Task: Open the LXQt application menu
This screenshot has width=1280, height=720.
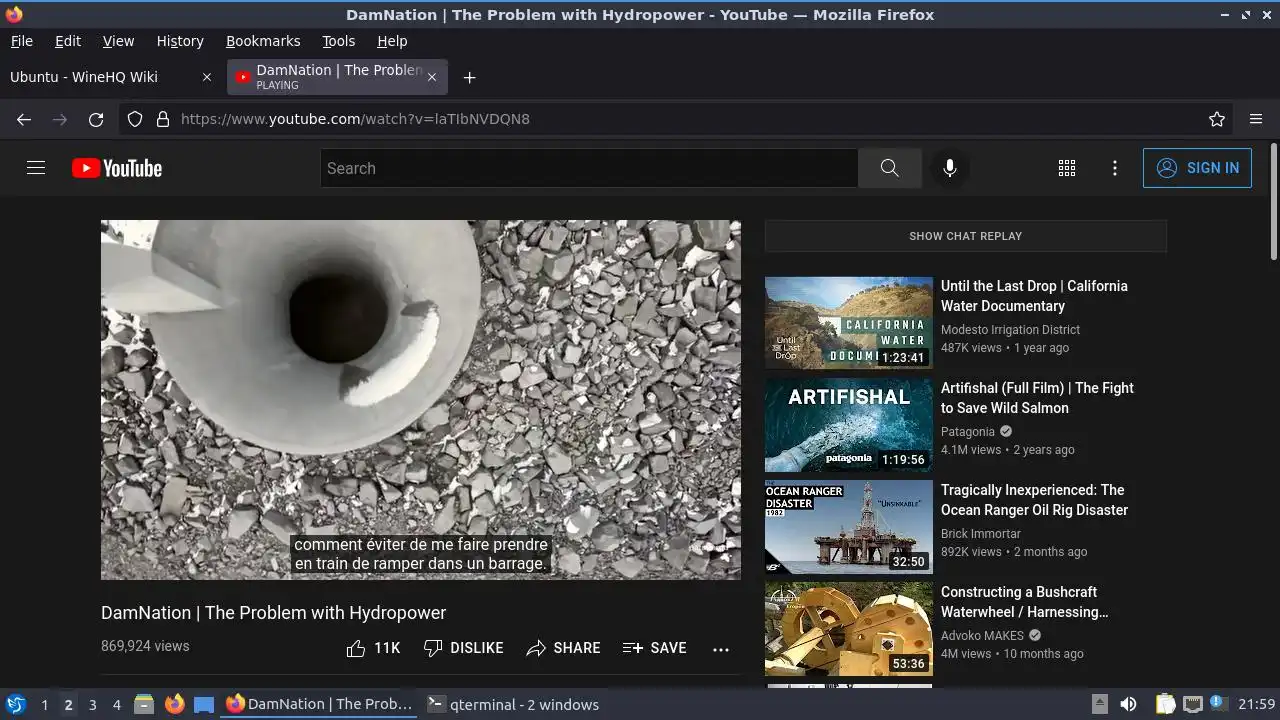Action: 15,704
